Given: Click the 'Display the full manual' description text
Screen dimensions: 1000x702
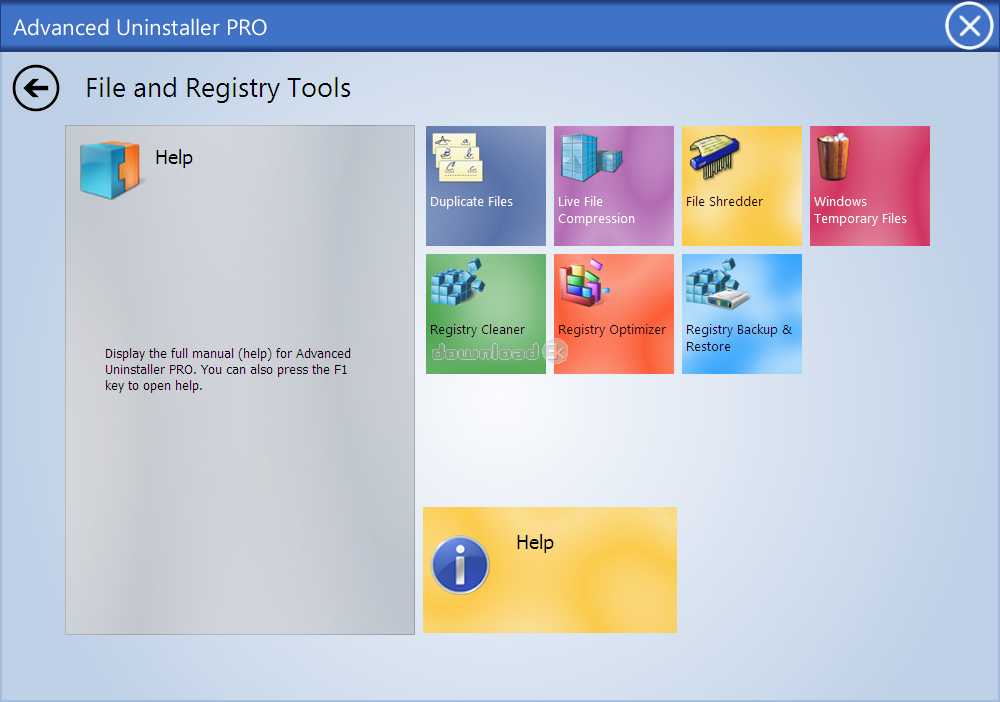Looking at the screenshot, I should click(228, 369).
